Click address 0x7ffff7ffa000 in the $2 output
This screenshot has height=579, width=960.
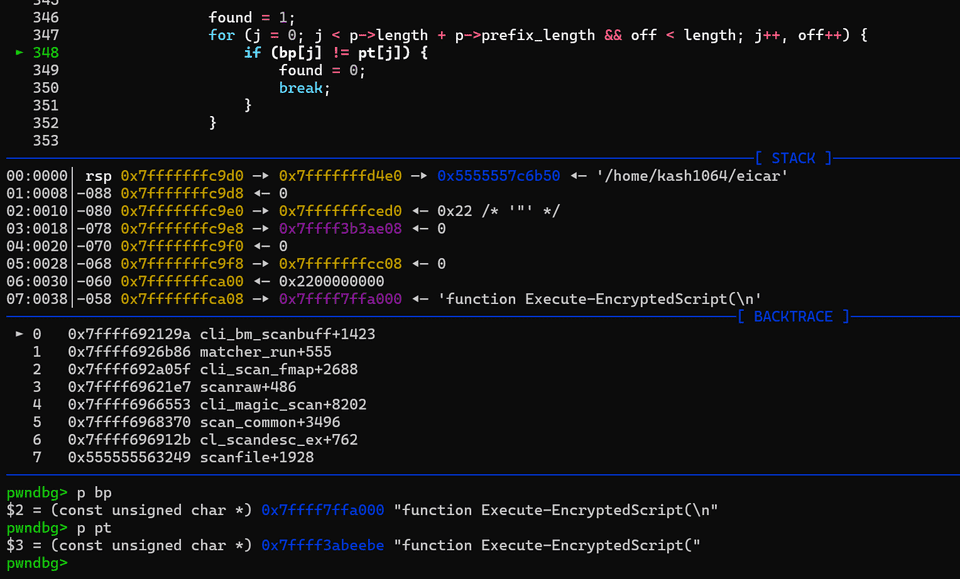(321, 510)
